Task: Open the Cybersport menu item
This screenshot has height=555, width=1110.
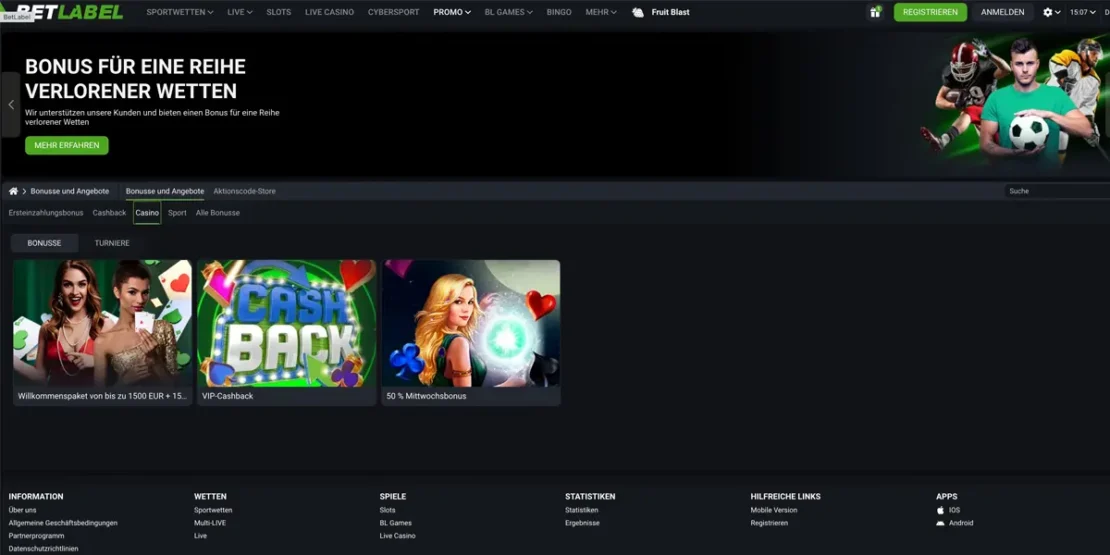Action: click(394, 12)
